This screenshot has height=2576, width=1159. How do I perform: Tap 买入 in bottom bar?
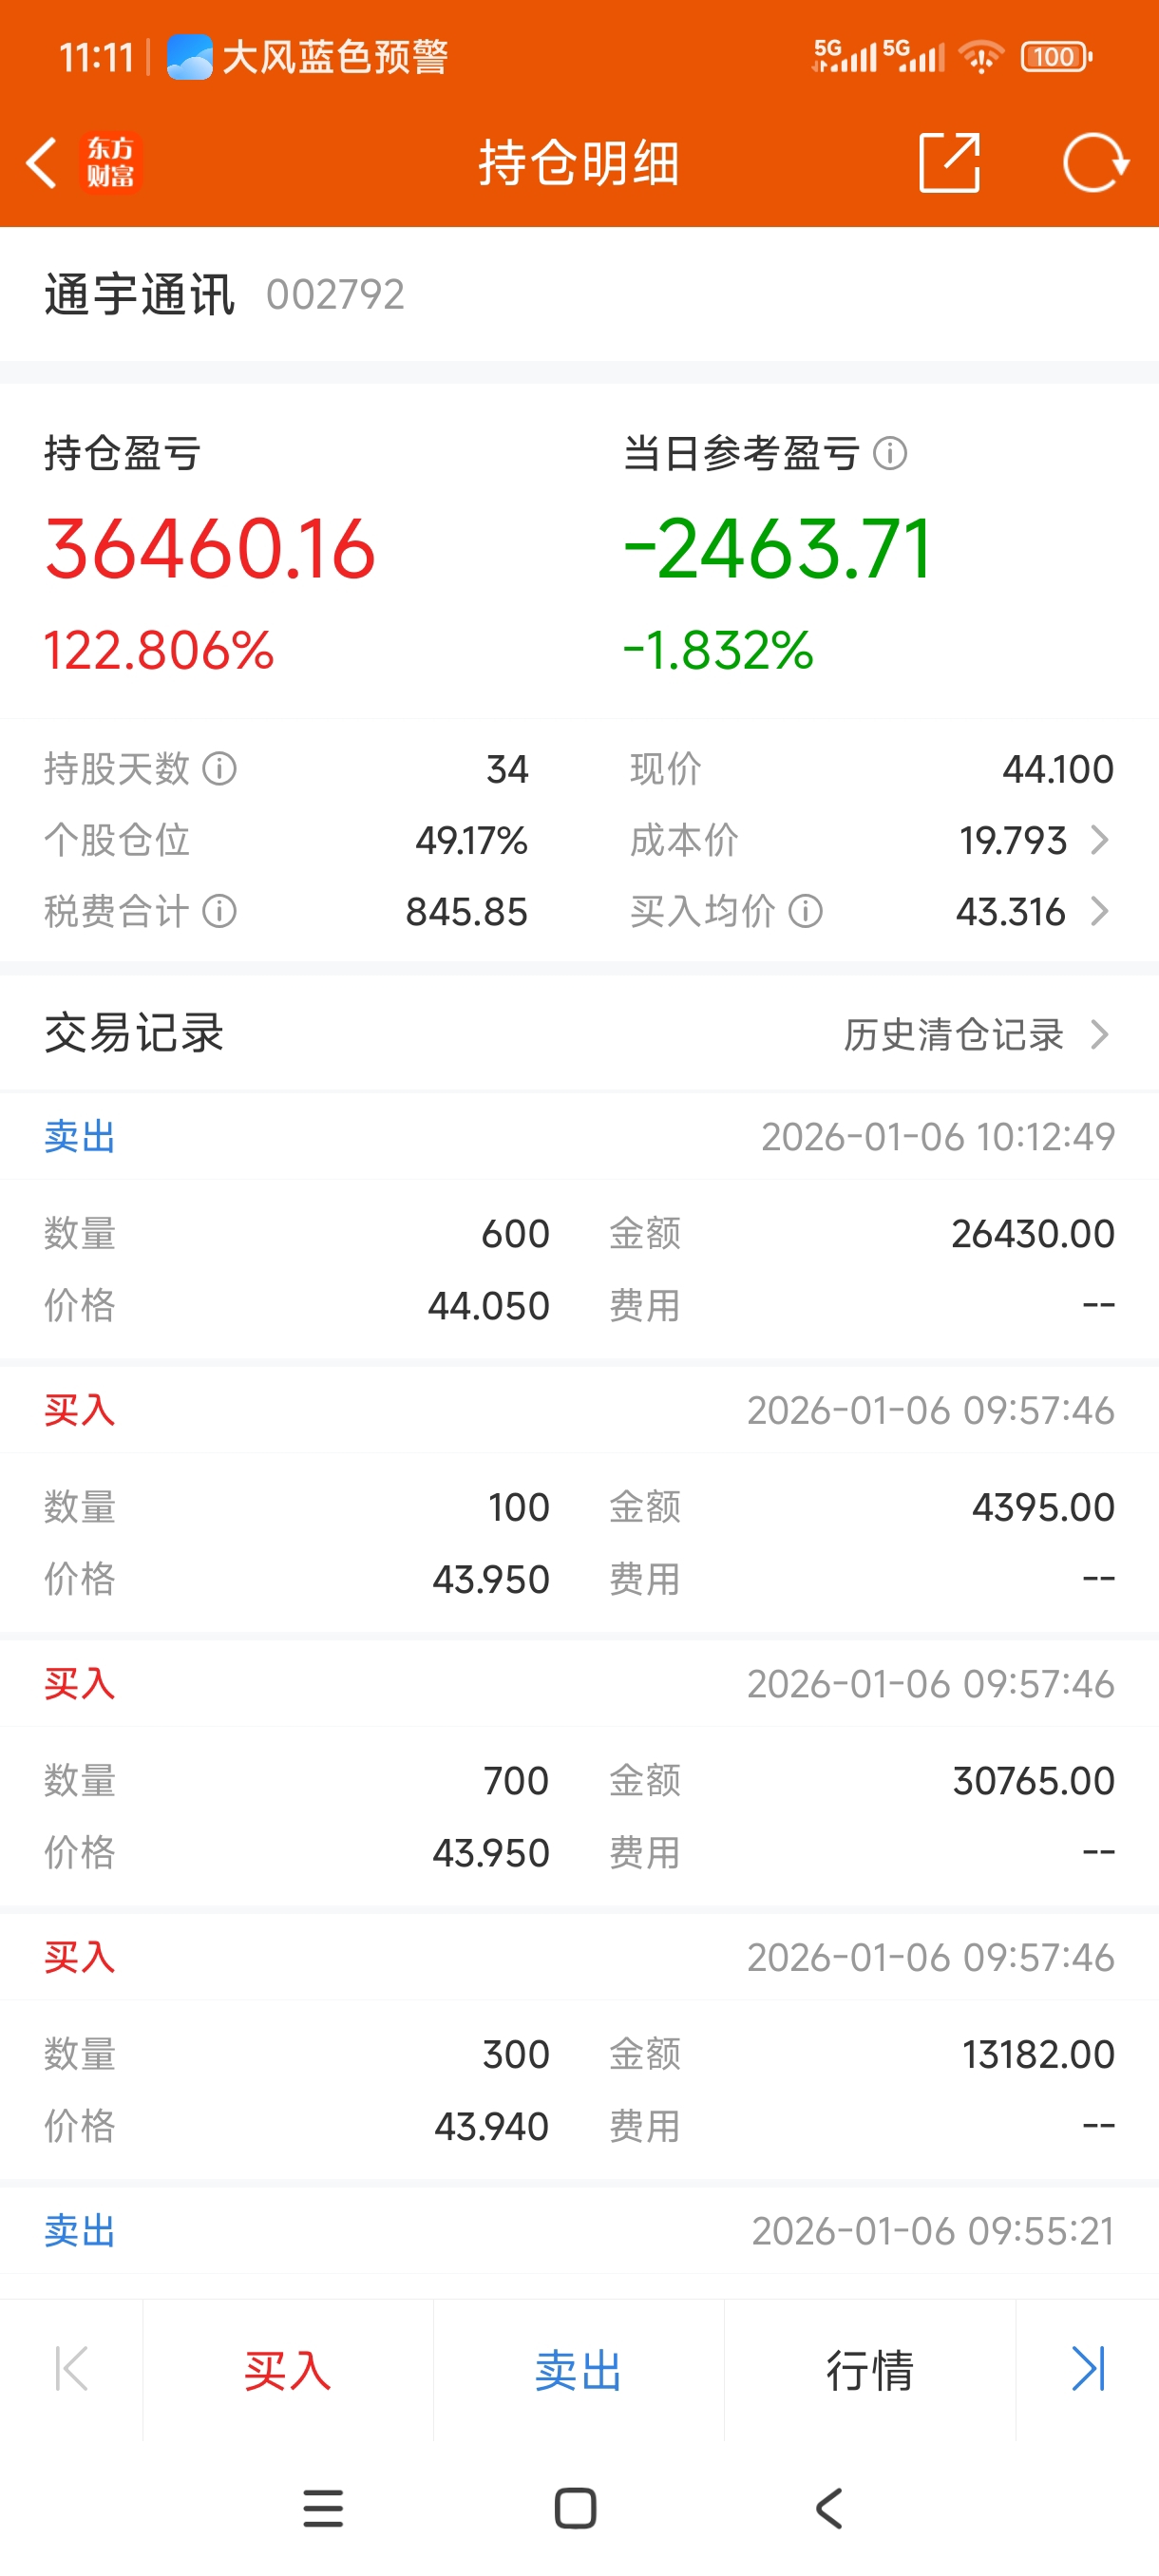[x=288, y=2370]
